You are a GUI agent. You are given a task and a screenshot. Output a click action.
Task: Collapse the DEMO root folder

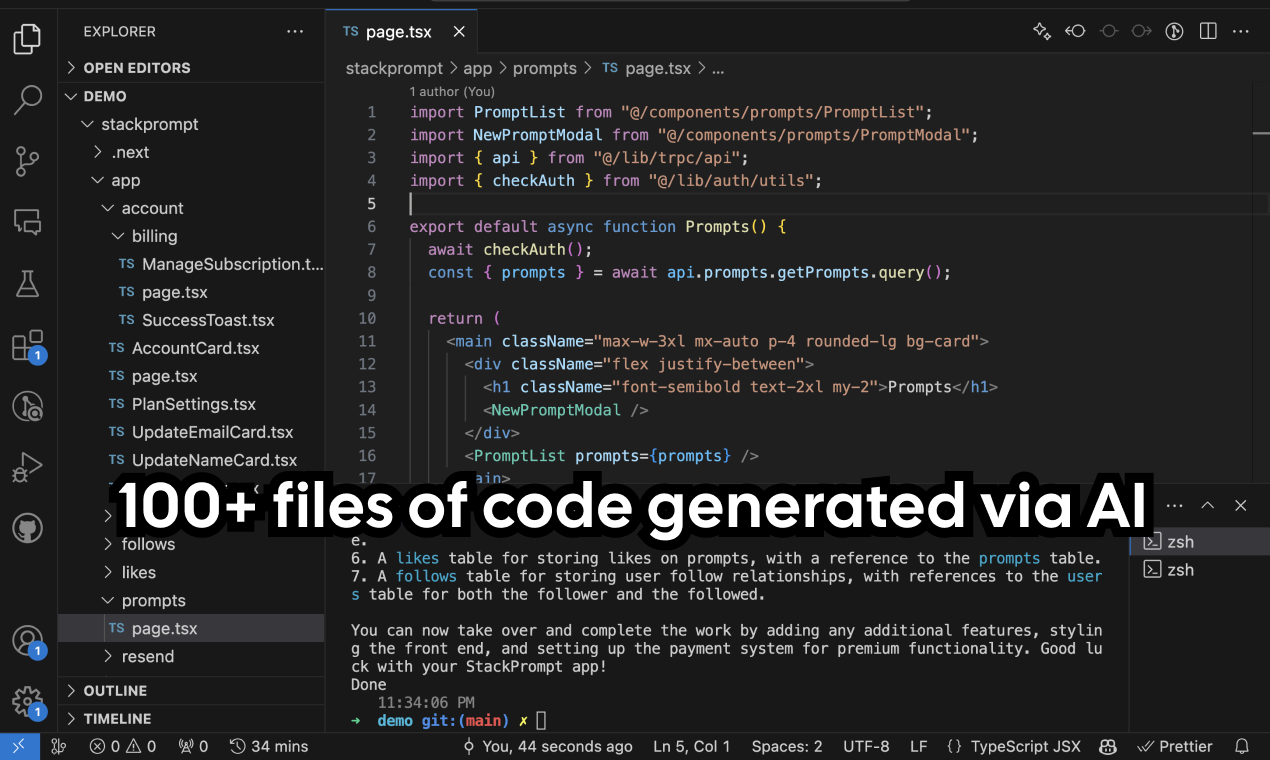pyautogui.click(x=191, y=96)
